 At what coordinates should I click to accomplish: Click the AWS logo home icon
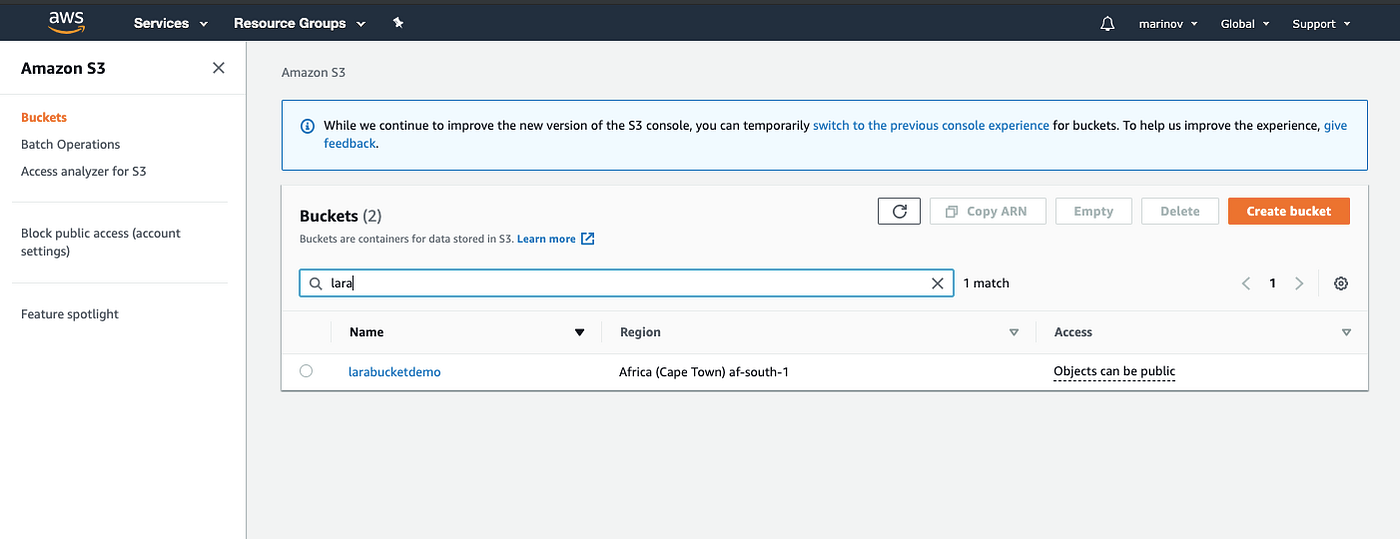[65, 22]
